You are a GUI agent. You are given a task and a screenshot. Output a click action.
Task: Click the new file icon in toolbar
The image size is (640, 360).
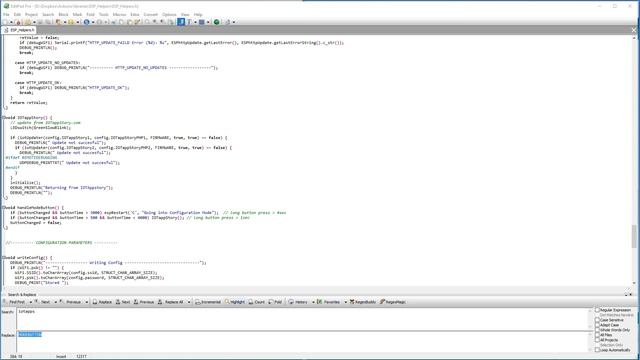[5, 22]
